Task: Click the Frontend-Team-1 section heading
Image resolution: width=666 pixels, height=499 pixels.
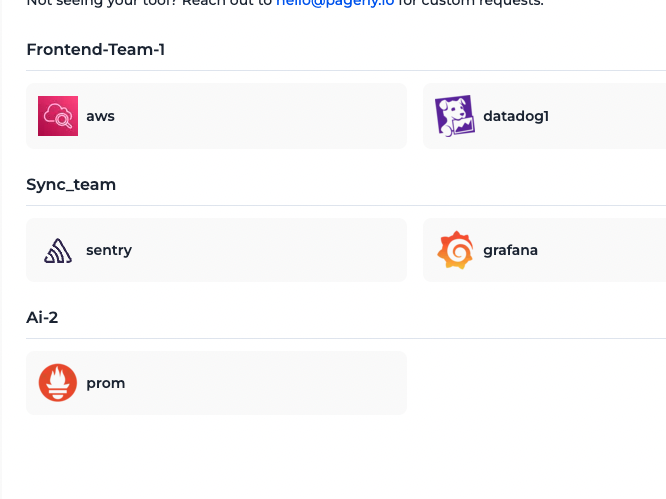Action: click(96, 50)
